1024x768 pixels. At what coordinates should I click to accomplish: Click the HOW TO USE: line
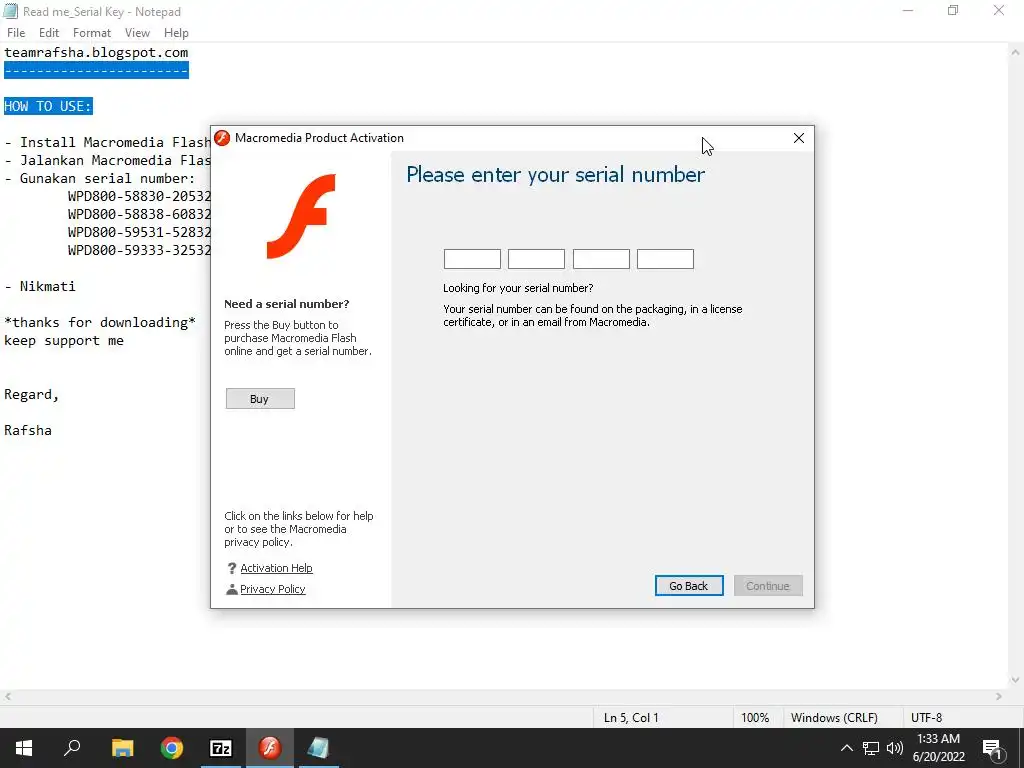(48, 106)
